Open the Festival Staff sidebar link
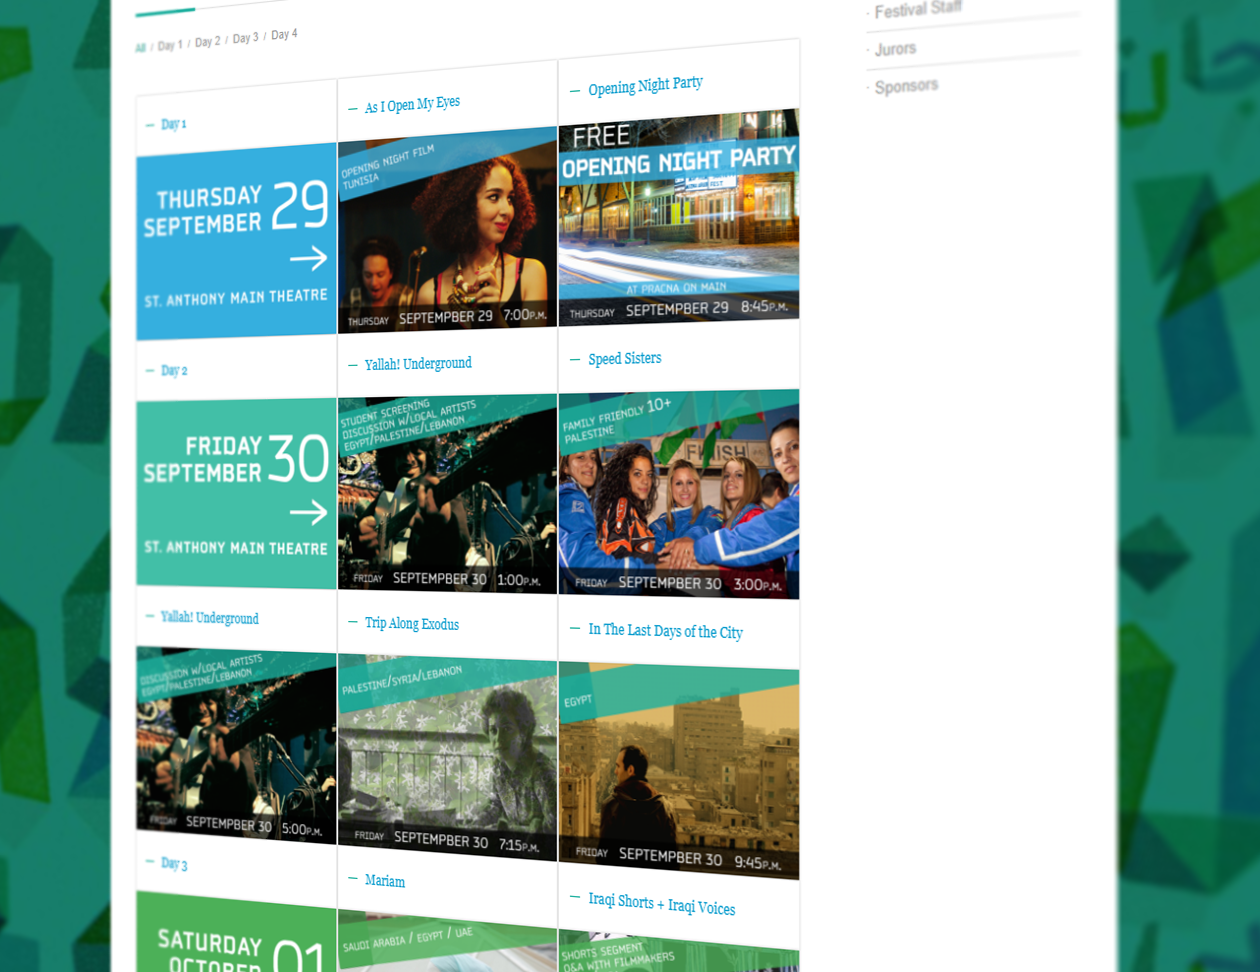 pos(918,10)
